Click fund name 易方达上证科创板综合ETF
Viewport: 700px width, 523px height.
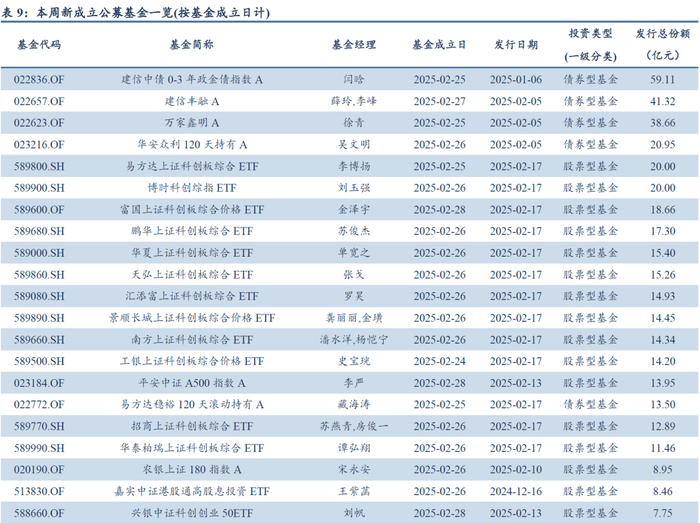(x=192, y=166)
